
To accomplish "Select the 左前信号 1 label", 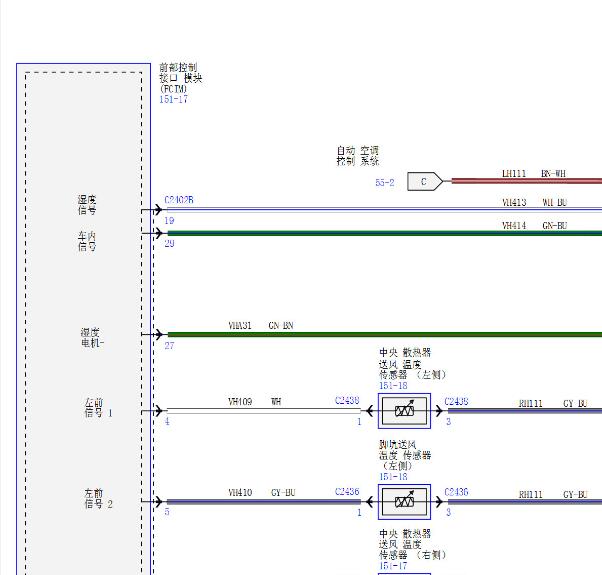I will coord(98,408).
